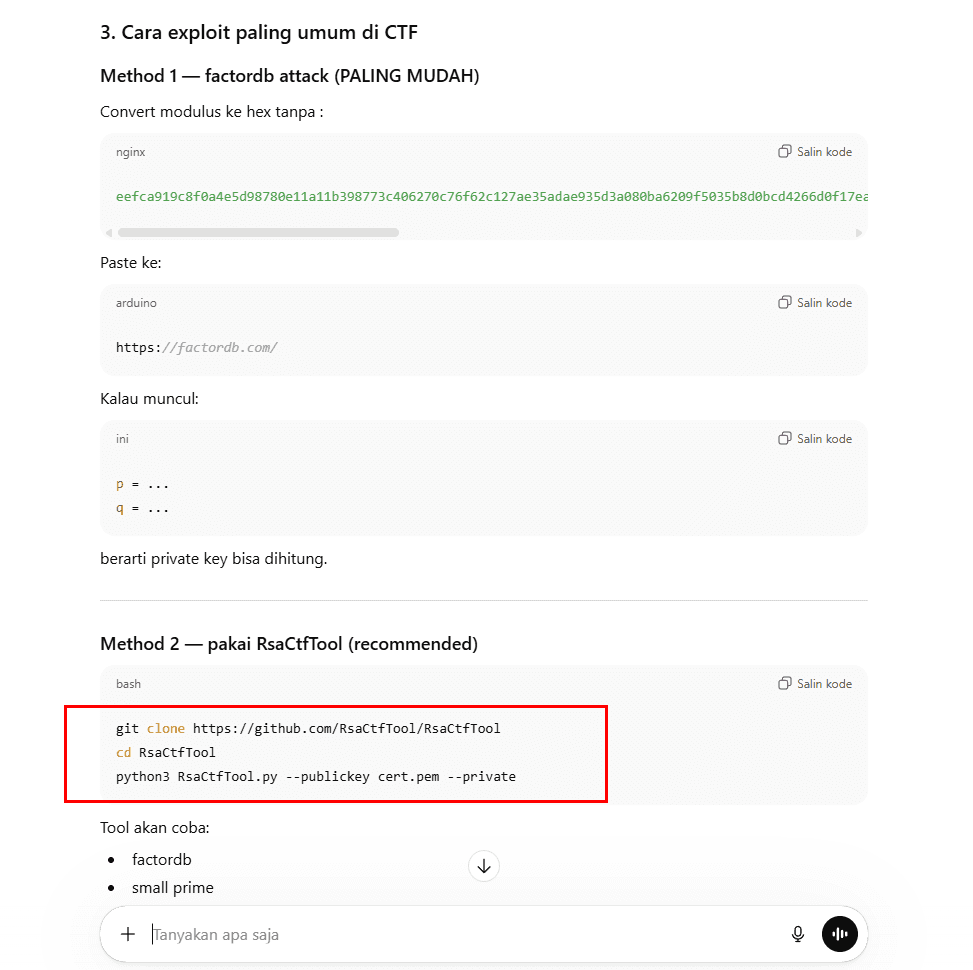This screenshot has height=970, width=973.
Task: Click the Method 2 pakai RsaCtfTool heading
Action: [x=288, y=644]
